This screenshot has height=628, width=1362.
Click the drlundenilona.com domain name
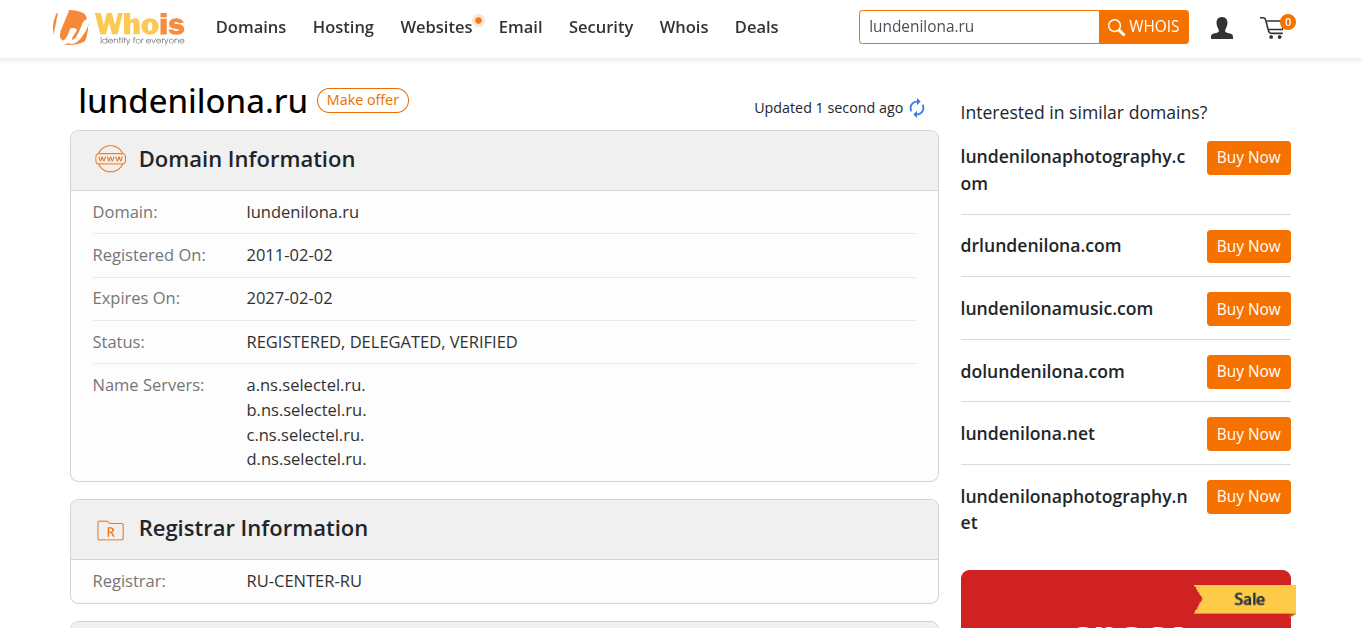[1041, 246]
